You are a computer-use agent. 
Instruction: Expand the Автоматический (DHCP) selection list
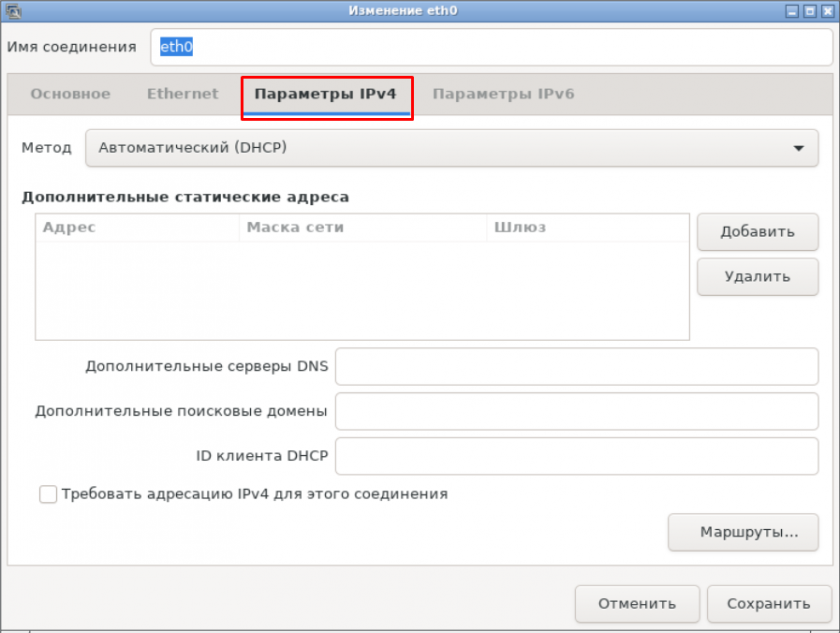(450, 147)
